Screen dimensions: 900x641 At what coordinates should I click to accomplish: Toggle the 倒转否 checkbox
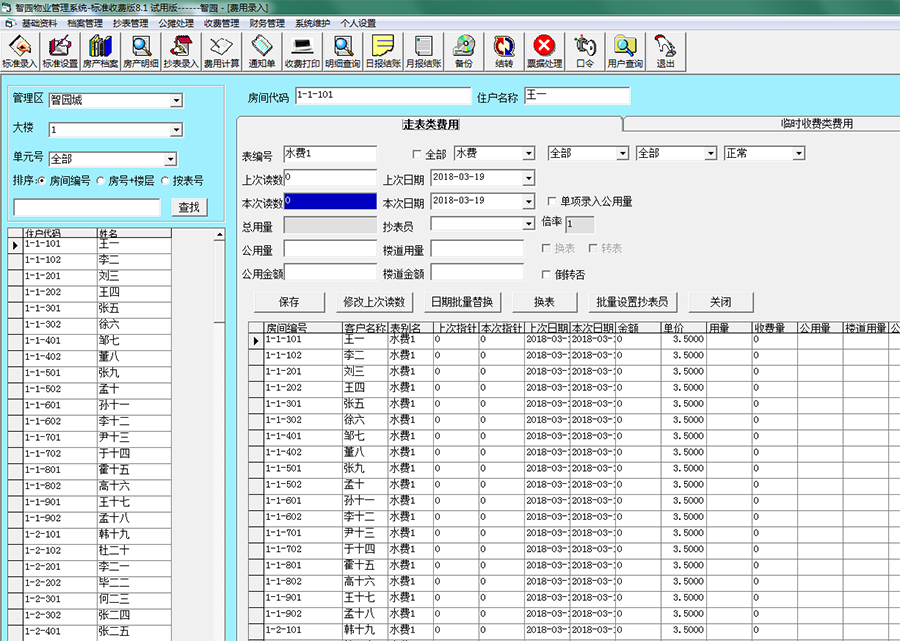click(546, 274)
